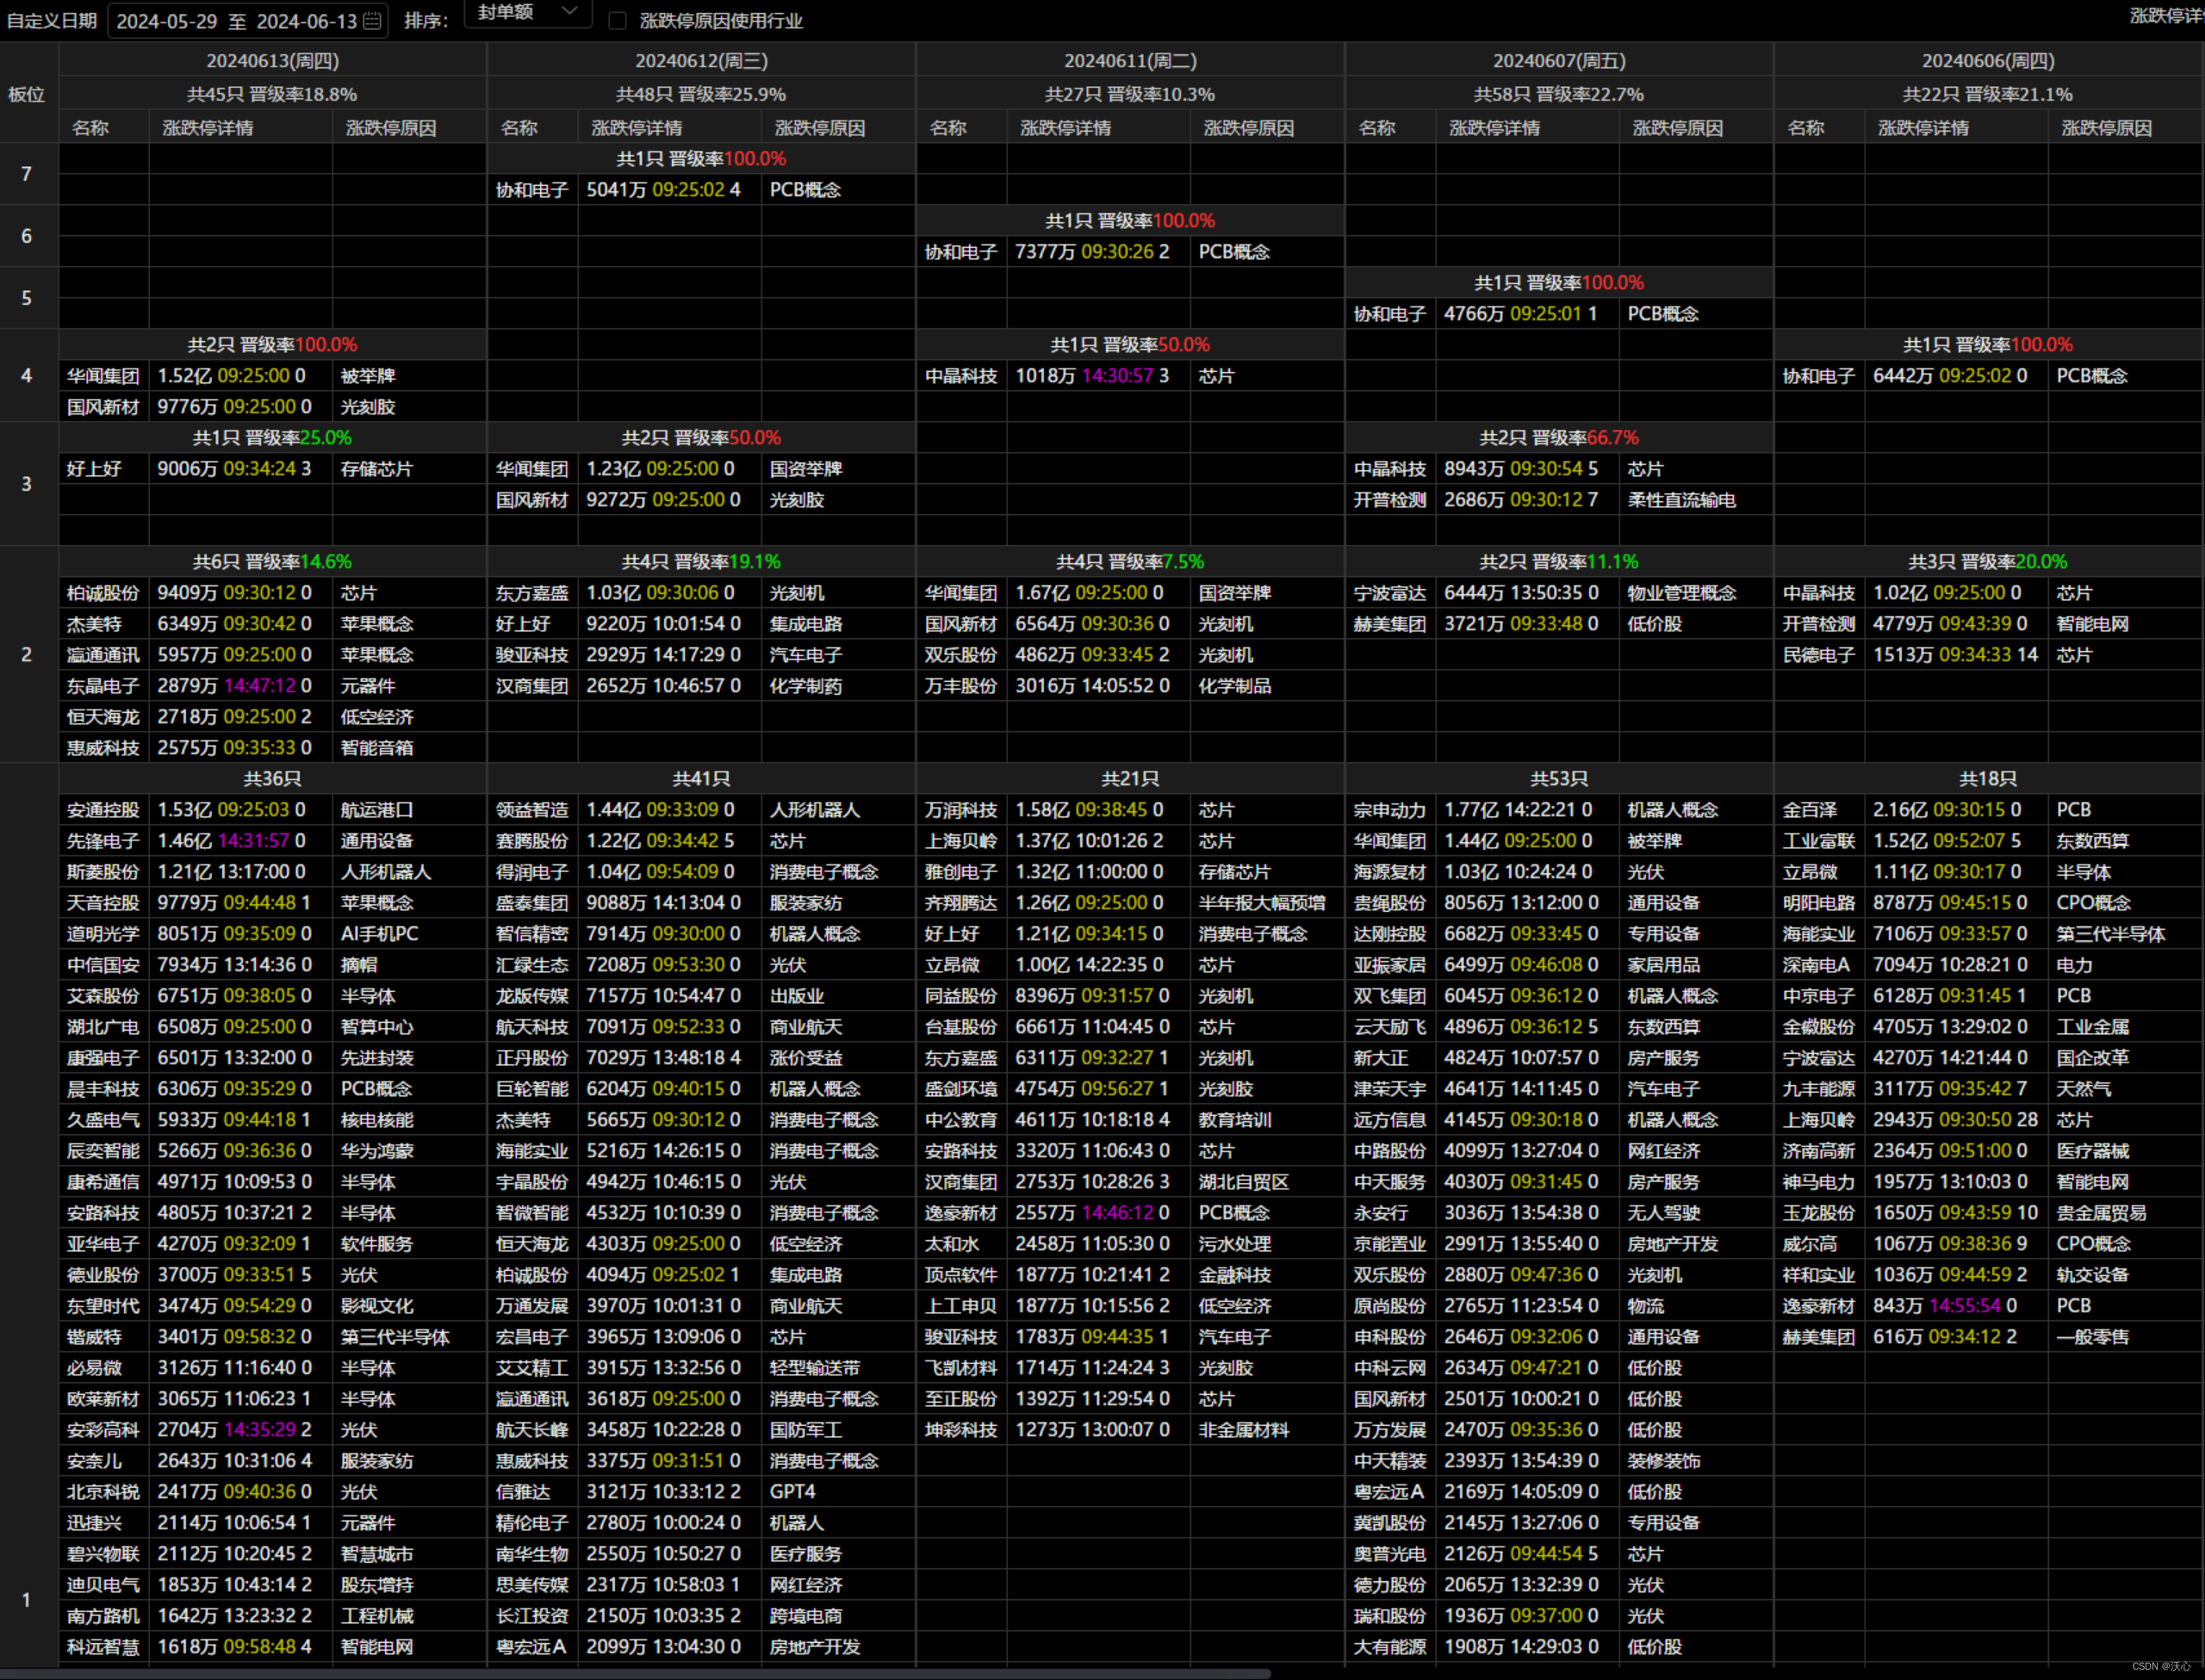
Task: Select the 20240613(周四) date header
Action: (x=273, y=61)
